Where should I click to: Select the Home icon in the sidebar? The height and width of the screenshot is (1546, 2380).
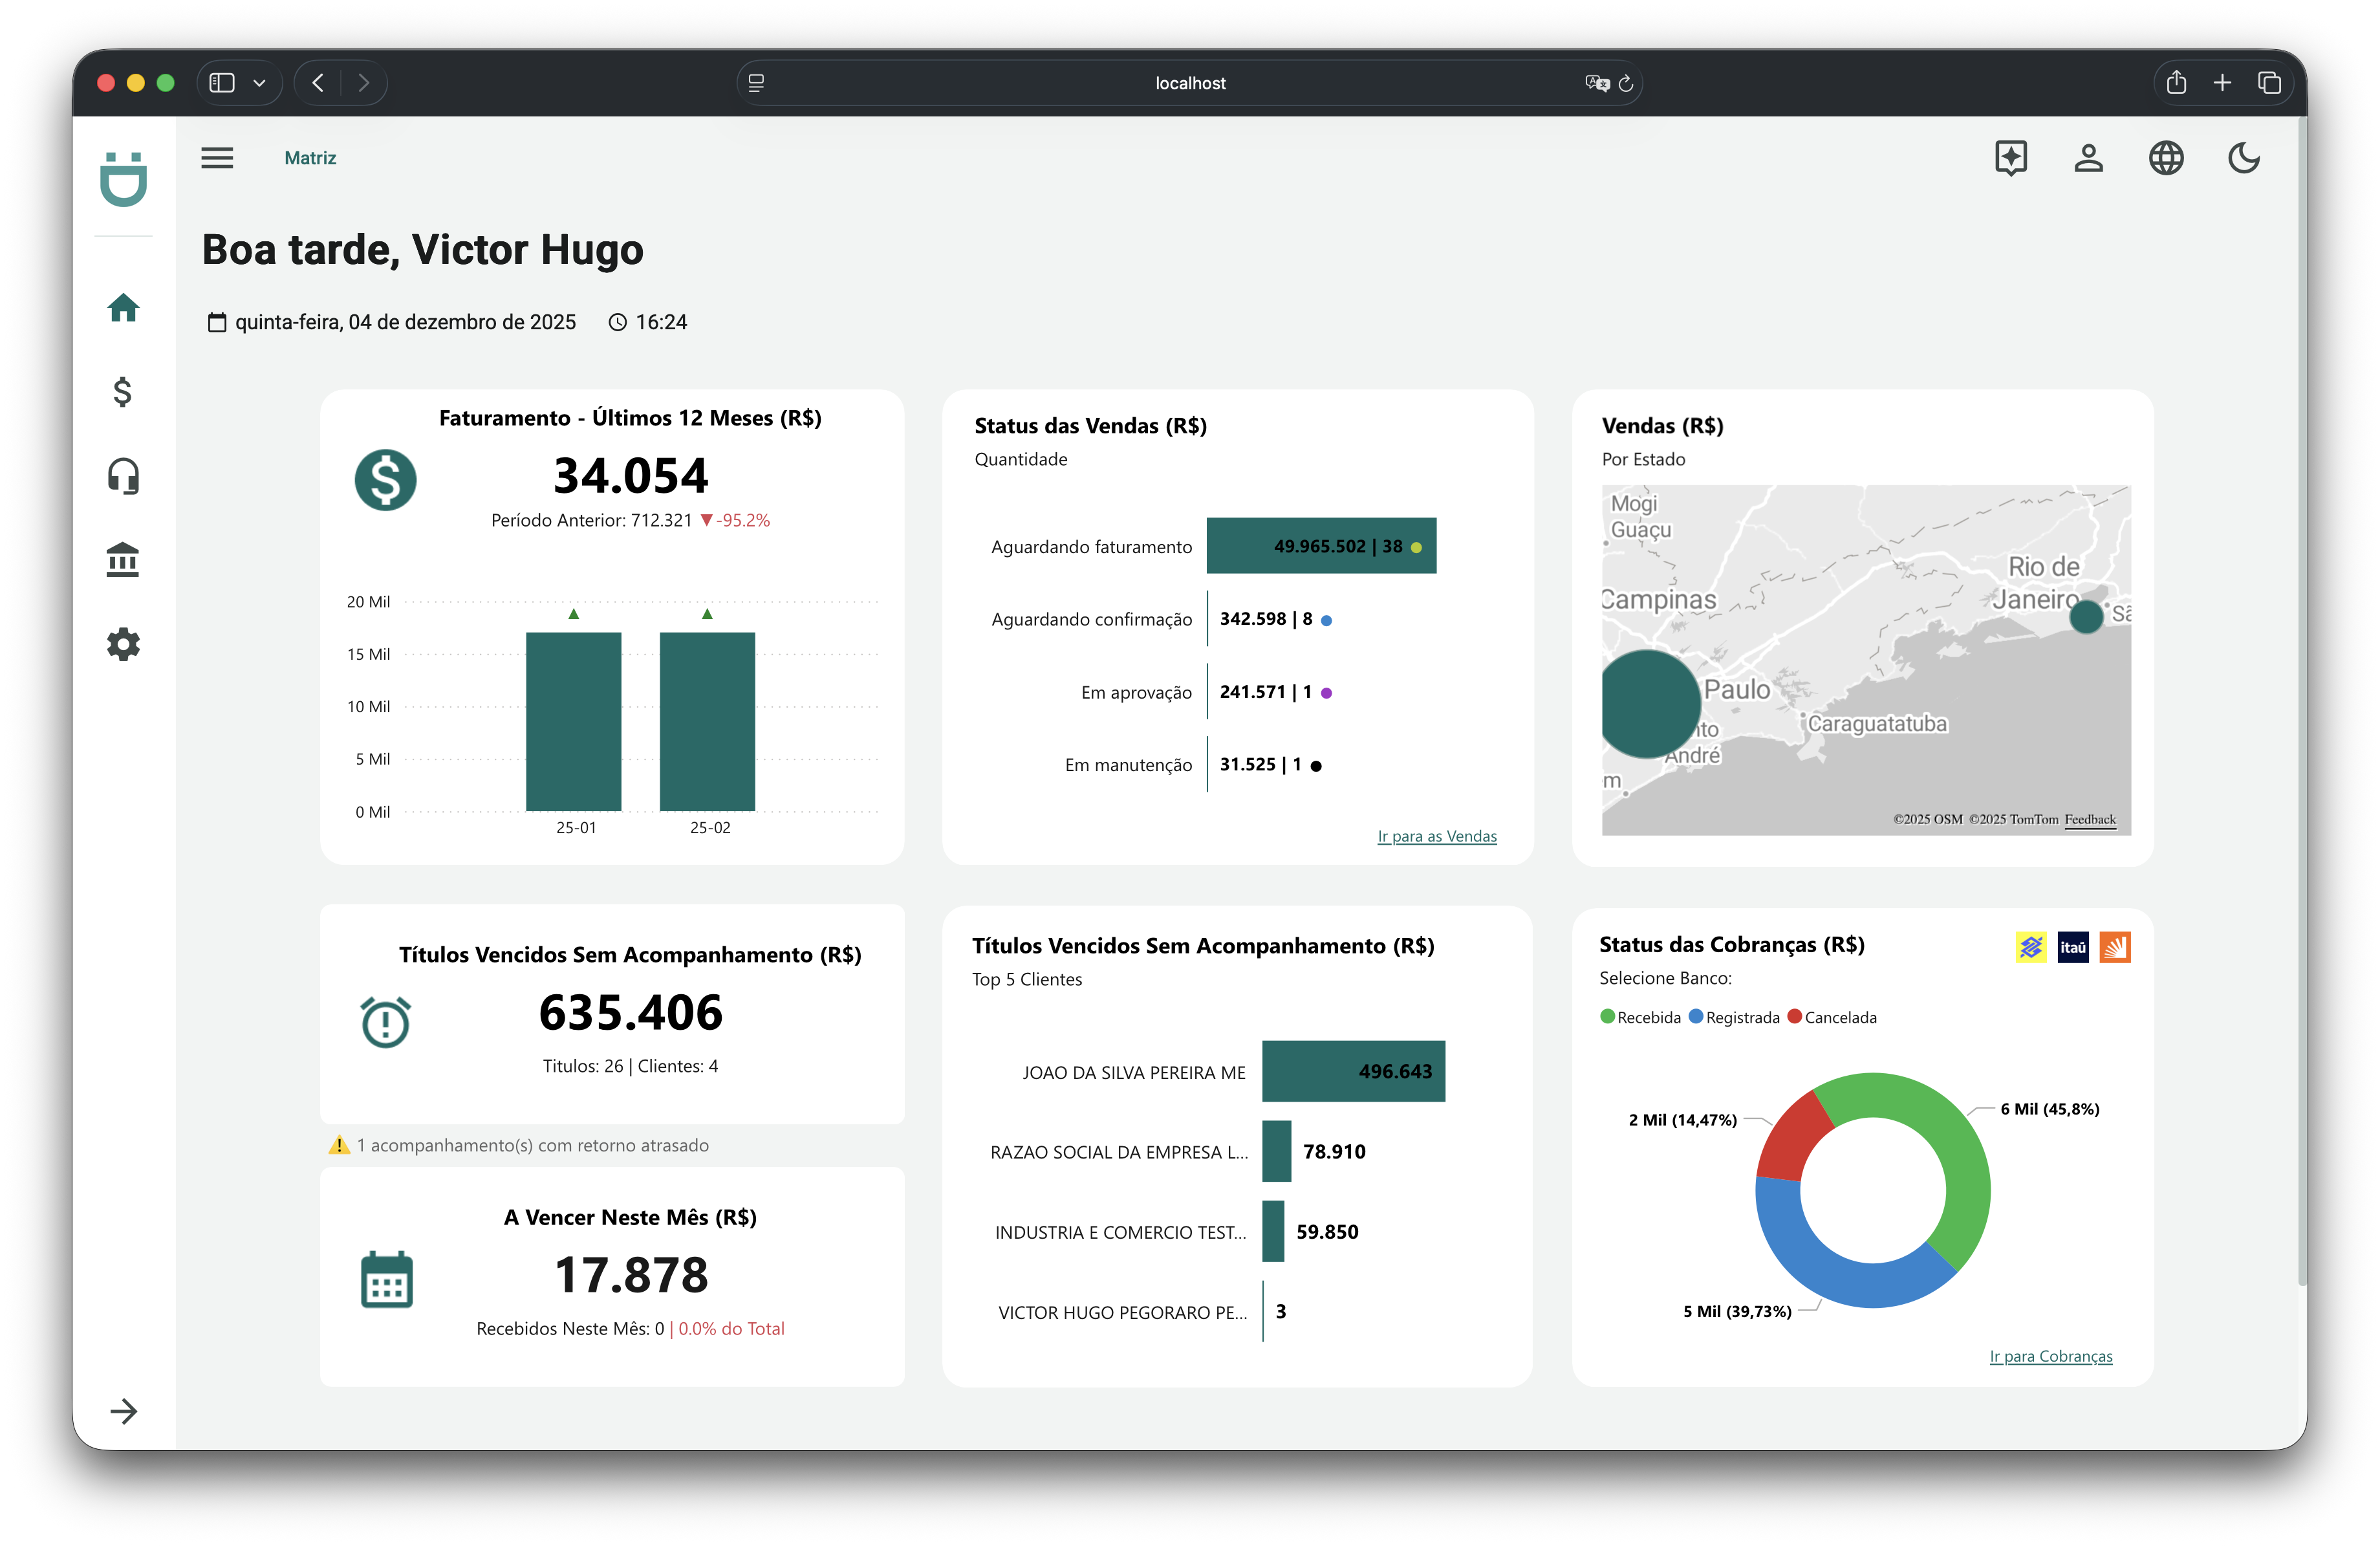coord(123,308)
